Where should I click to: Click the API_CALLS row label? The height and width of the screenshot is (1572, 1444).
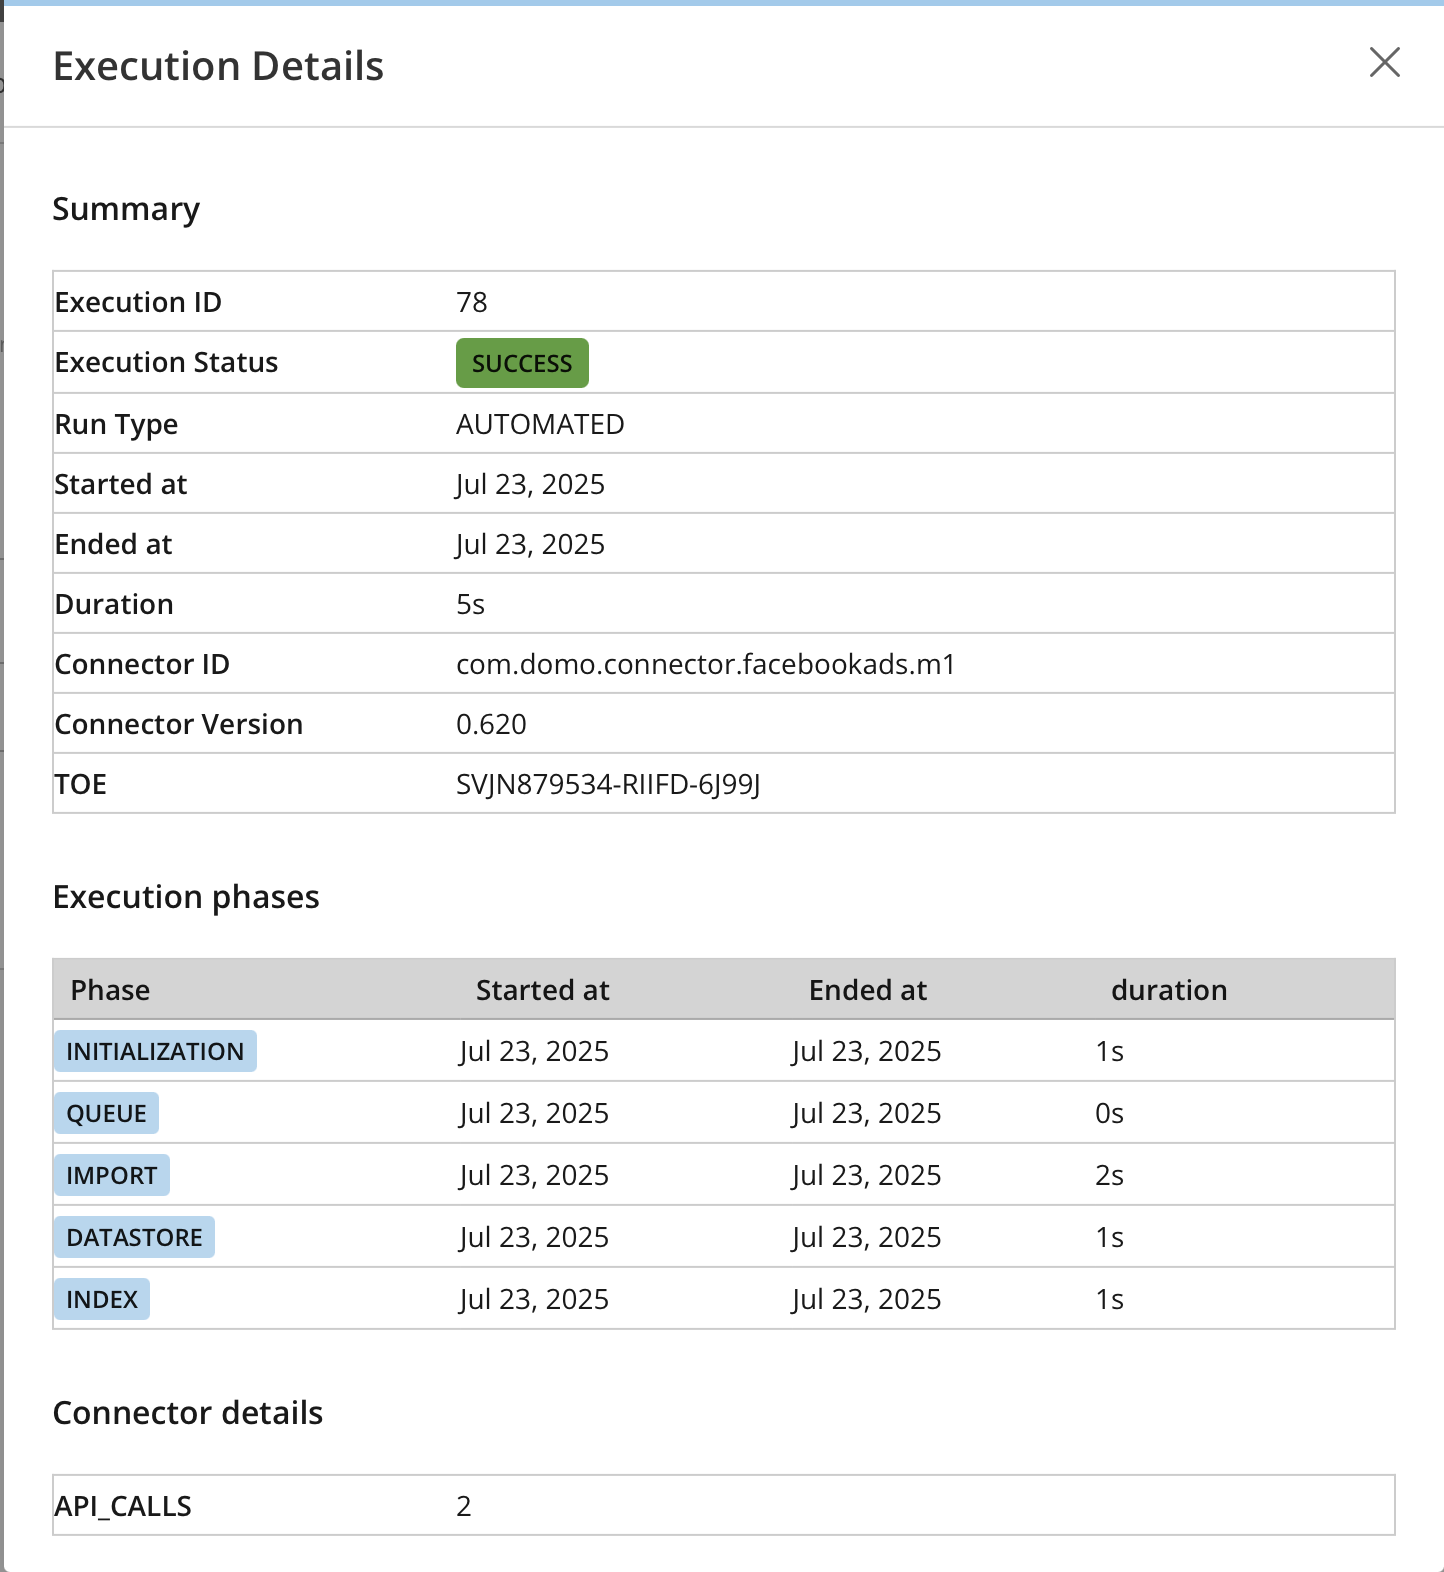[123, 1506]
